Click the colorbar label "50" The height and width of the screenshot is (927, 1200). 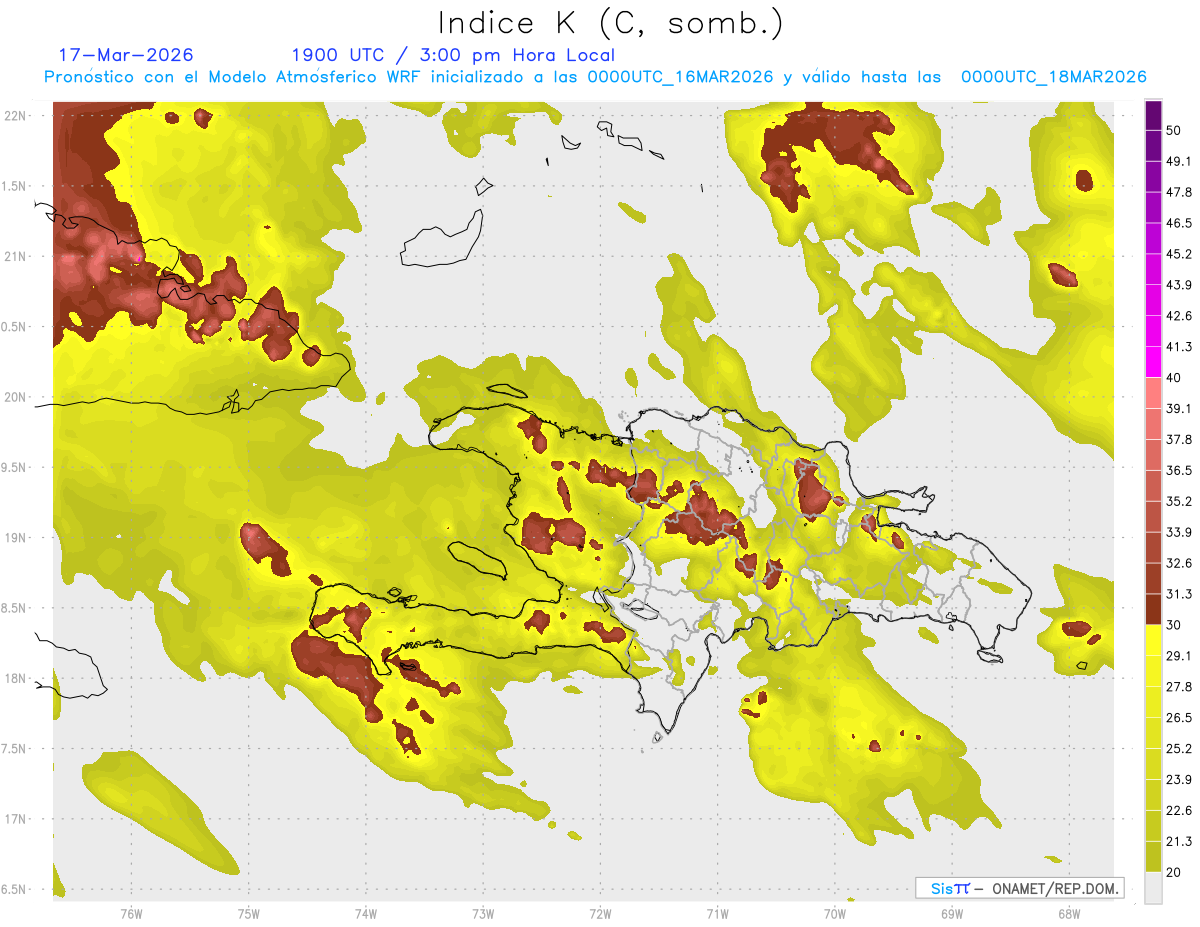(x=1174, y=130)
